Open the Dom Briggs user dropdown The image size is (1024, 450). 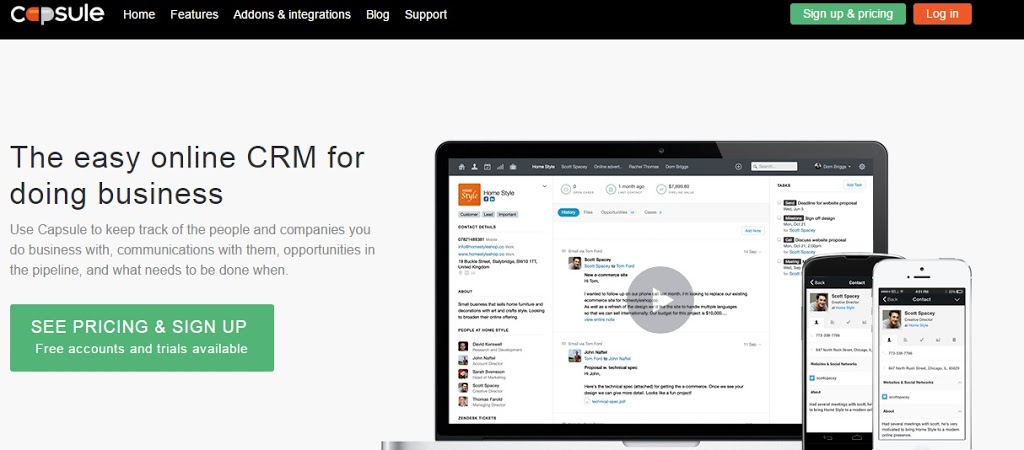[832, 167]
